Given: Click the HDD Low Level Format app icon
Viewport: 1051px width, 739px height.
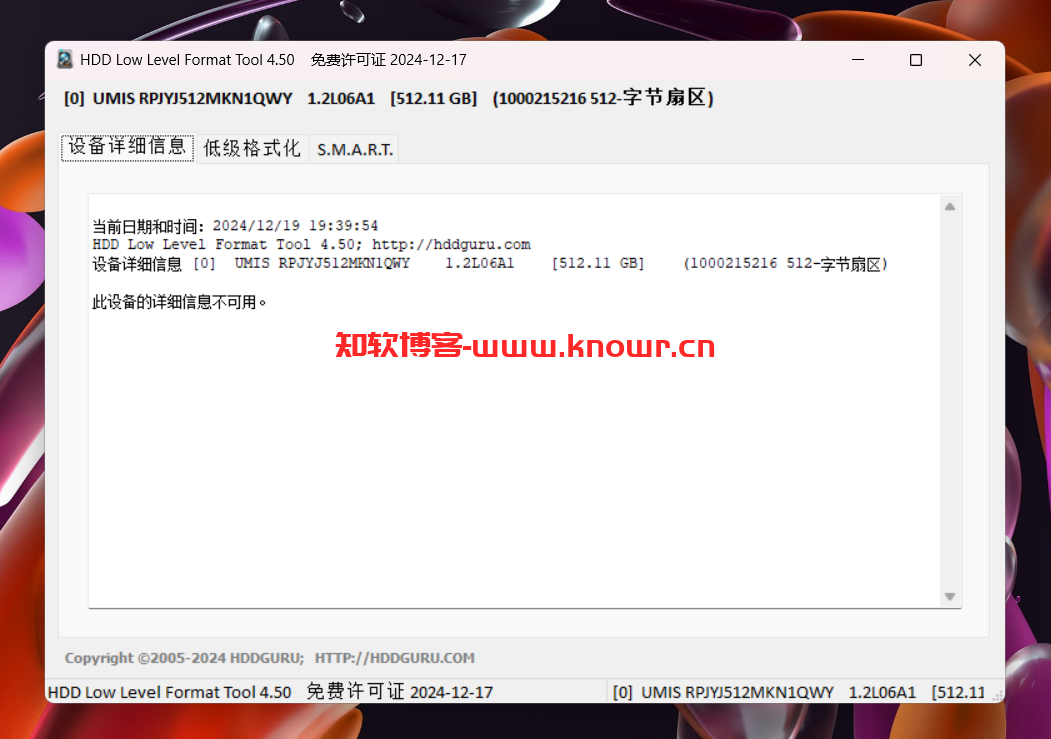Looking at the screenshot, I should tap(65, 60).
